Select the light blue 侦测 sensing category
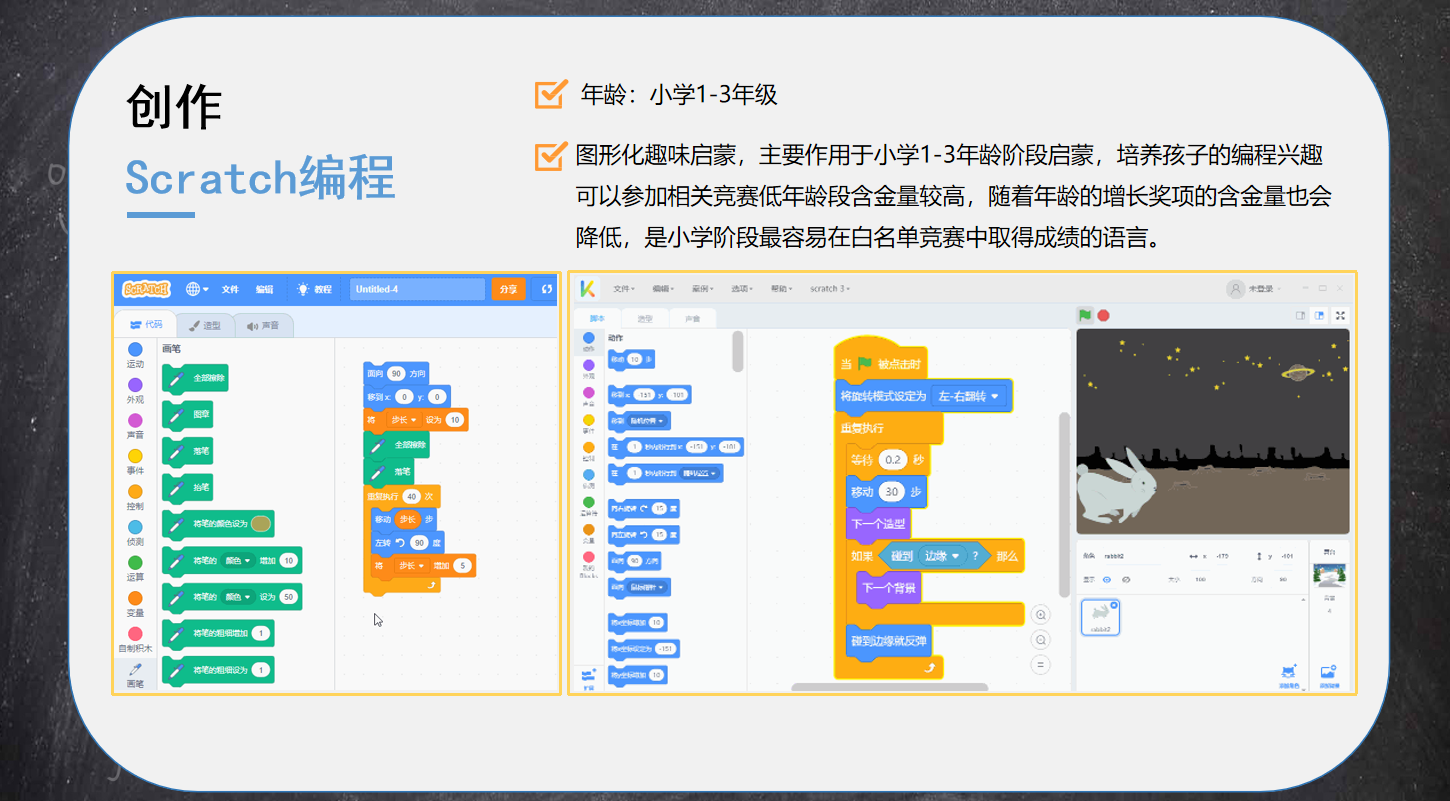The width and height of the screenshot is (1450, 801). tap(135, 533)
